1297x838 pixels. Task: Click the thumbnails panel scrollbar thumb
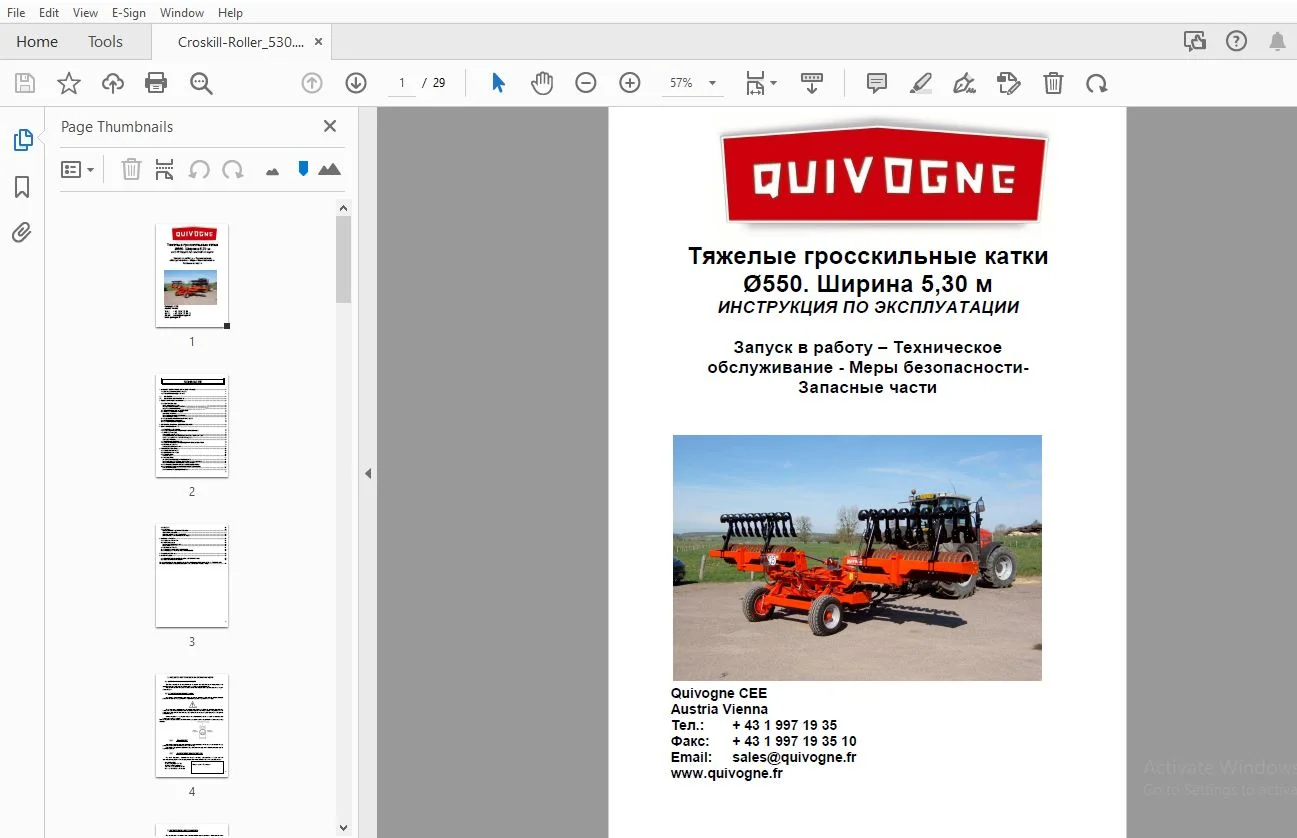[343, 259]
